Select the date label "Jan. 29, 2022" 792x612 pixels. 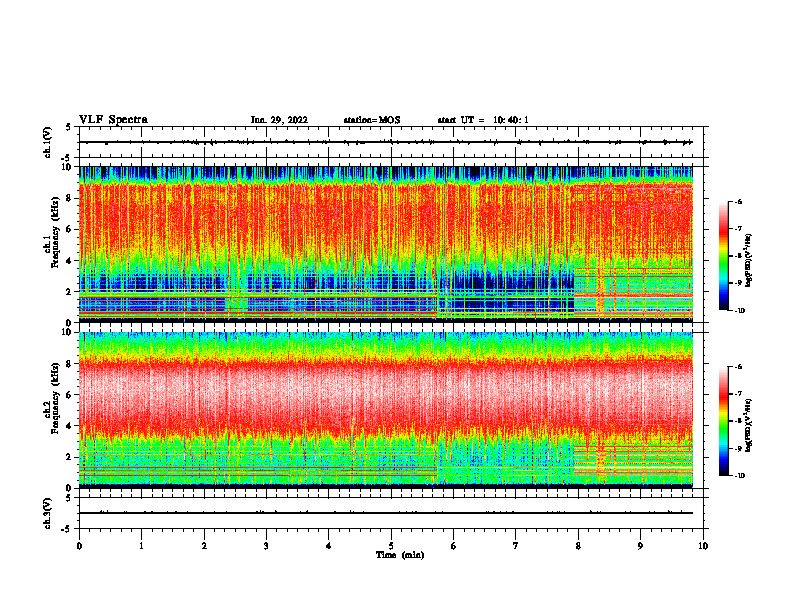coord(279,120)
